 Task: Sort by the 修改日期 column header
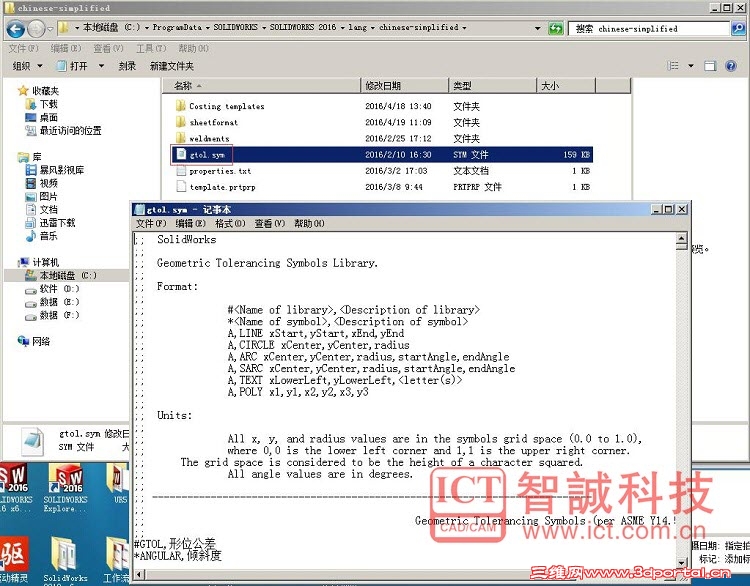click(x=404, y=86)
